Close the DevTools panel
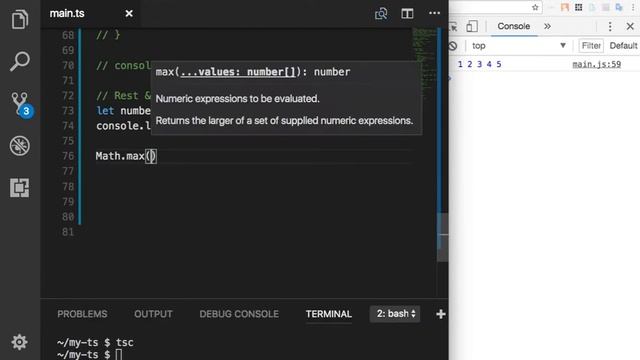This screenshot has width=640, height=360. pyautogui.click(x=630, y=27)
